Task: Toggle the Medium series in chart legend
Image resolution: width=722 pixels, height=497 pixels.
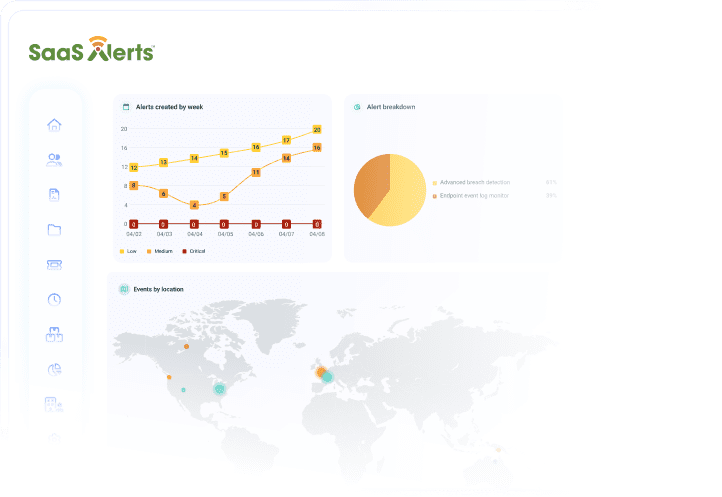Action: point(159,251)
